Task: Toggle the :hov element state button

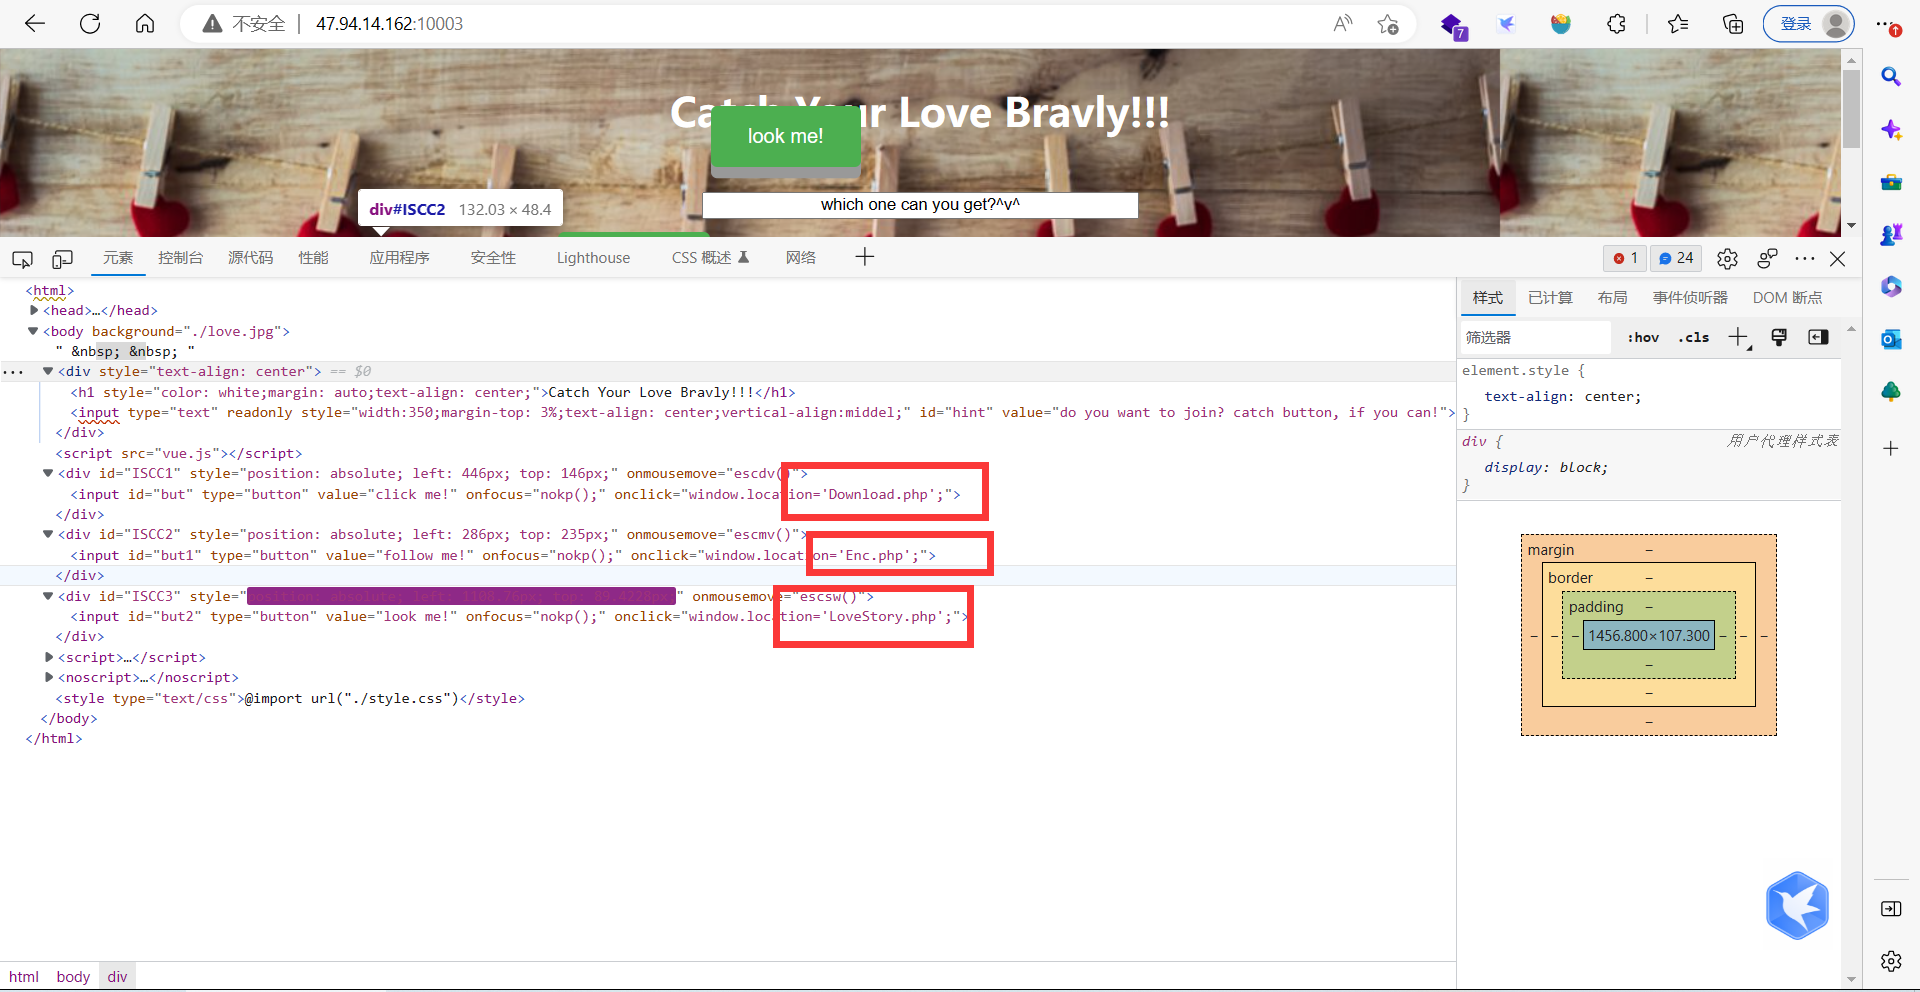Action: pyautogui.click(x=1643, y=338)
